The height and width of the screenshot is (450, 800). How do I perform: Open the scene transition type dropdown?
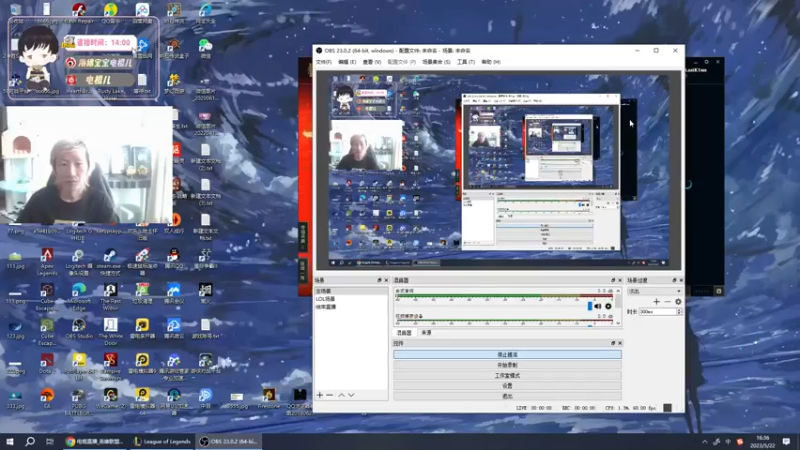point(654,291)
